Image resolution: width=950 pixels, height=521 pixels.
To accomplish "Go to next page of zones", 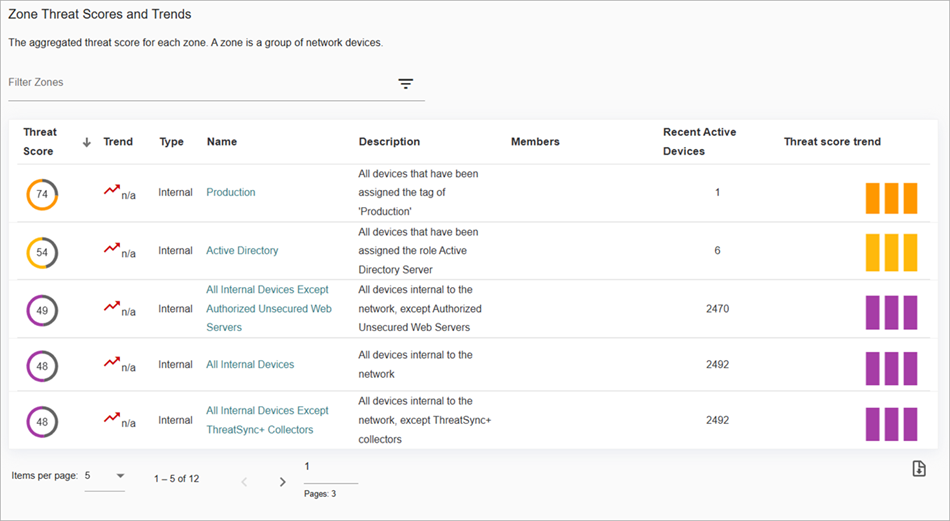I will (x=282, y=482).
